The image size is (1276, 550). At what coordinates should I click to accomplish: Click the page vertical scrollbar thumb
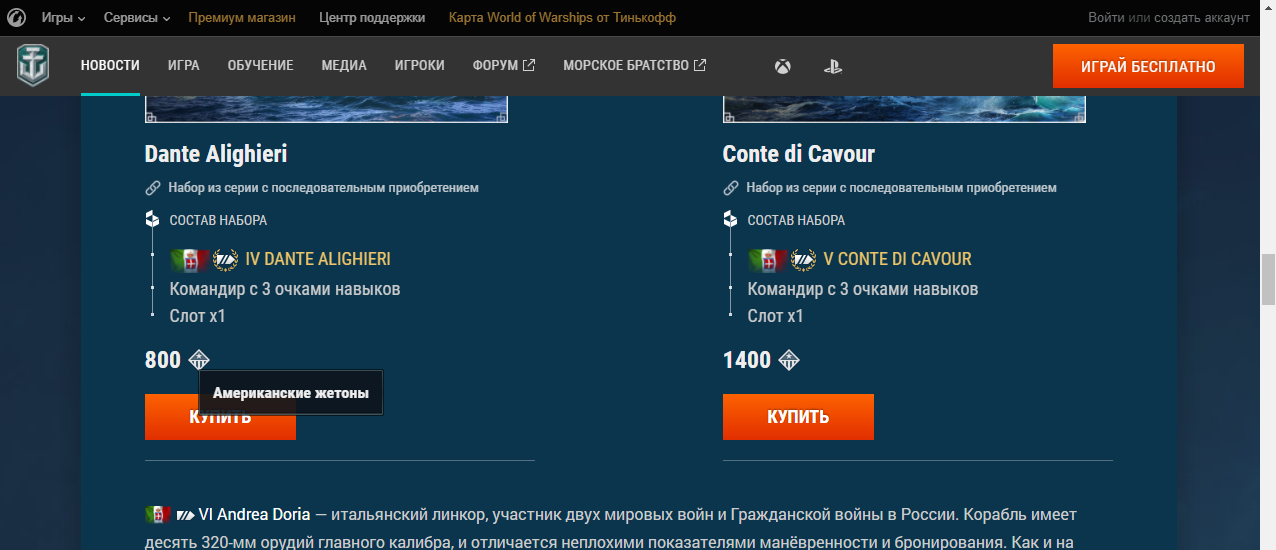pyautogui.click(x=1268, y=280)
